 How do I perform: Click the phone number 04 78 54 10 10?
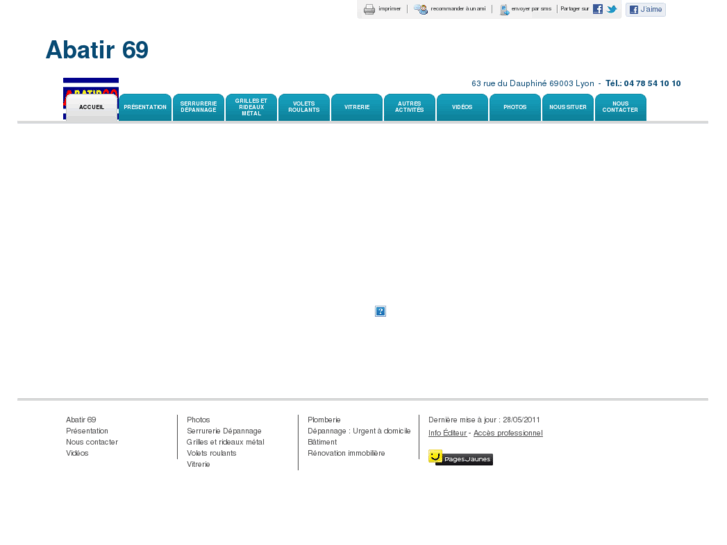pos(652,83)
